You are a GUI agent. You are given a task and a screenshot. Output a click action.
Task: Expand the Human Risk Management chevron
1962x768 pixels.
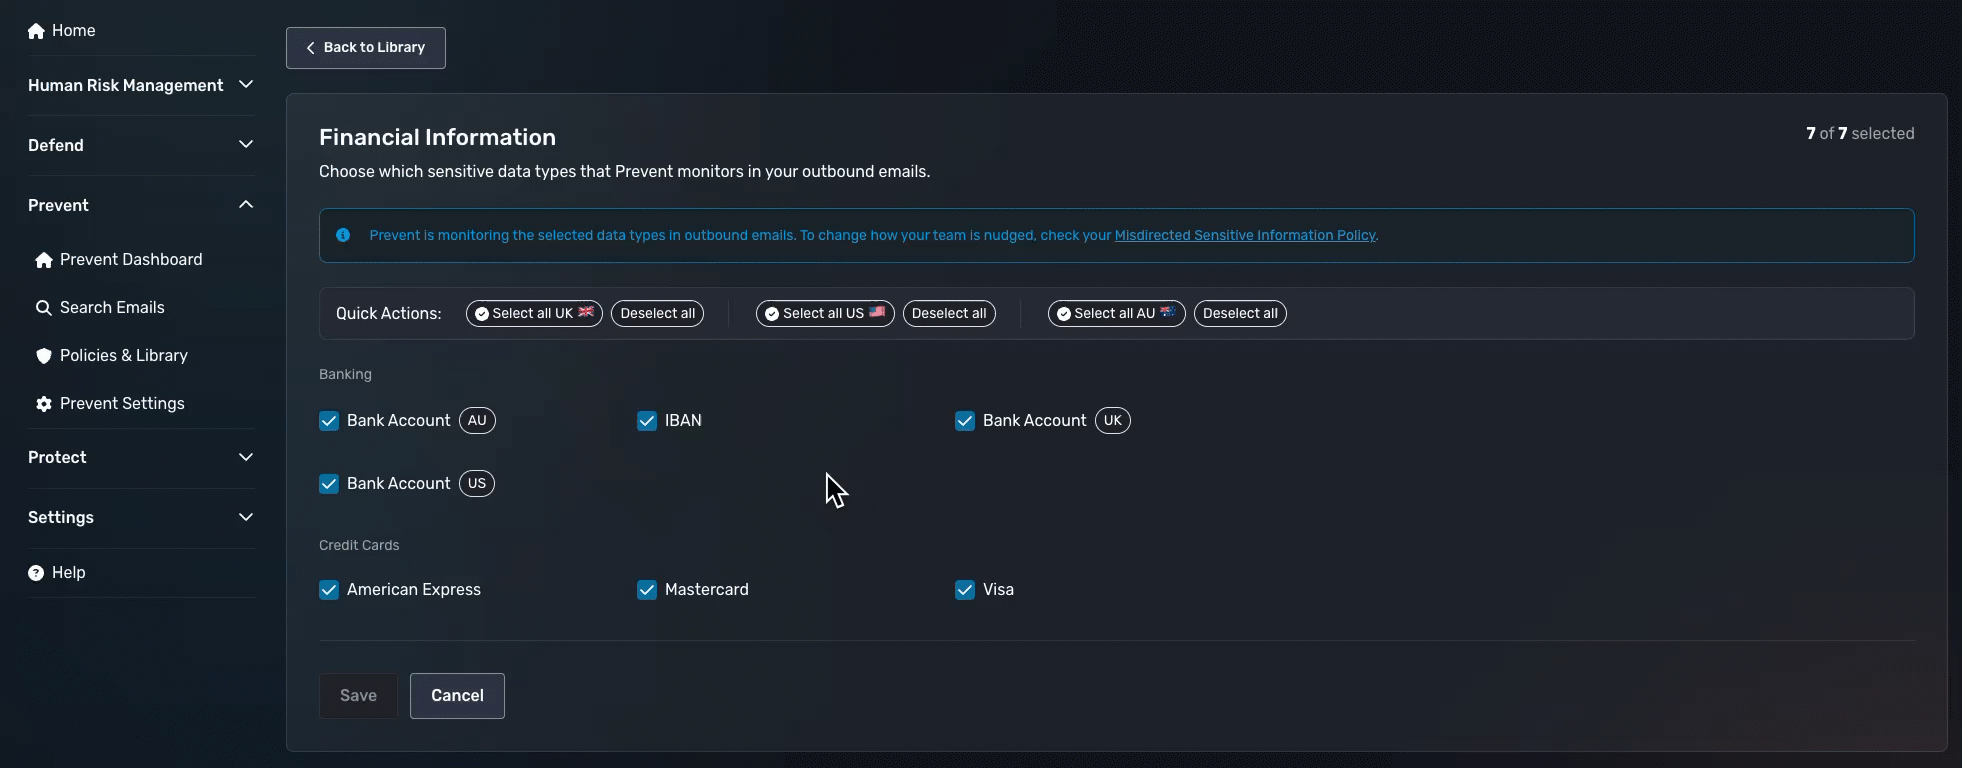(246, 85)
